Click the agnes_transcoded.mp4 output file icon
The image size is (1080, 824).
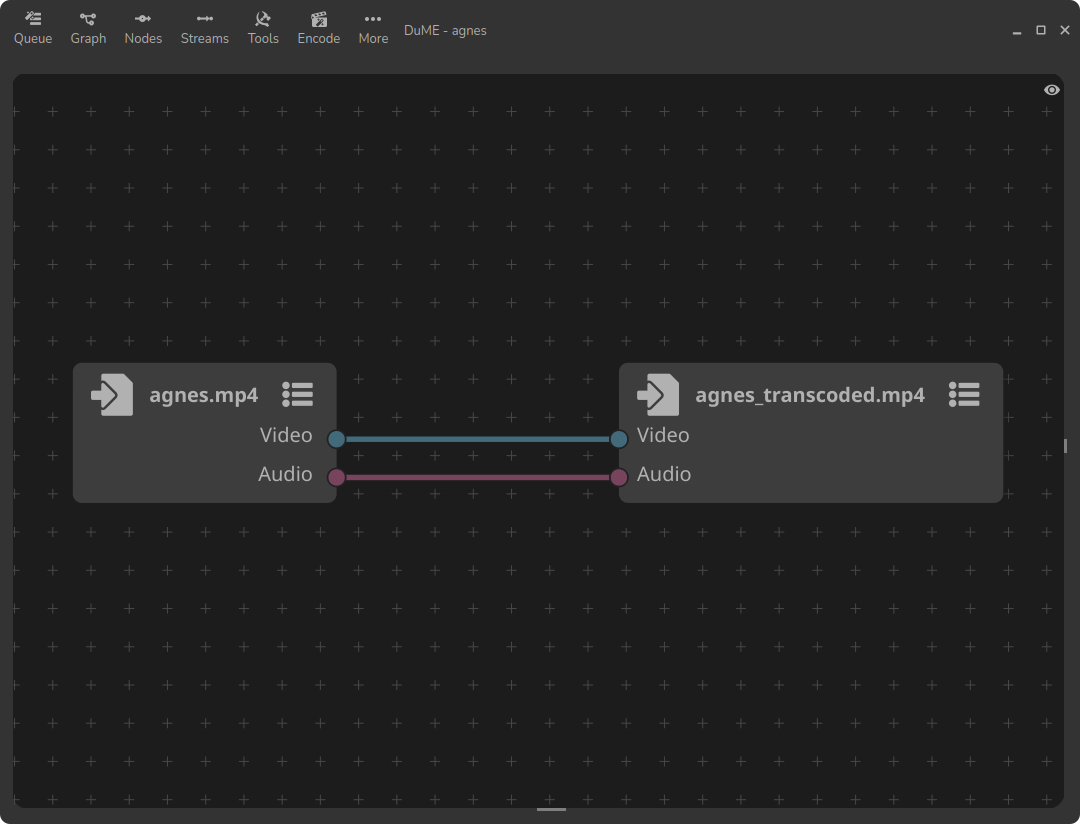pyautogui.click(x=658, y=394)
